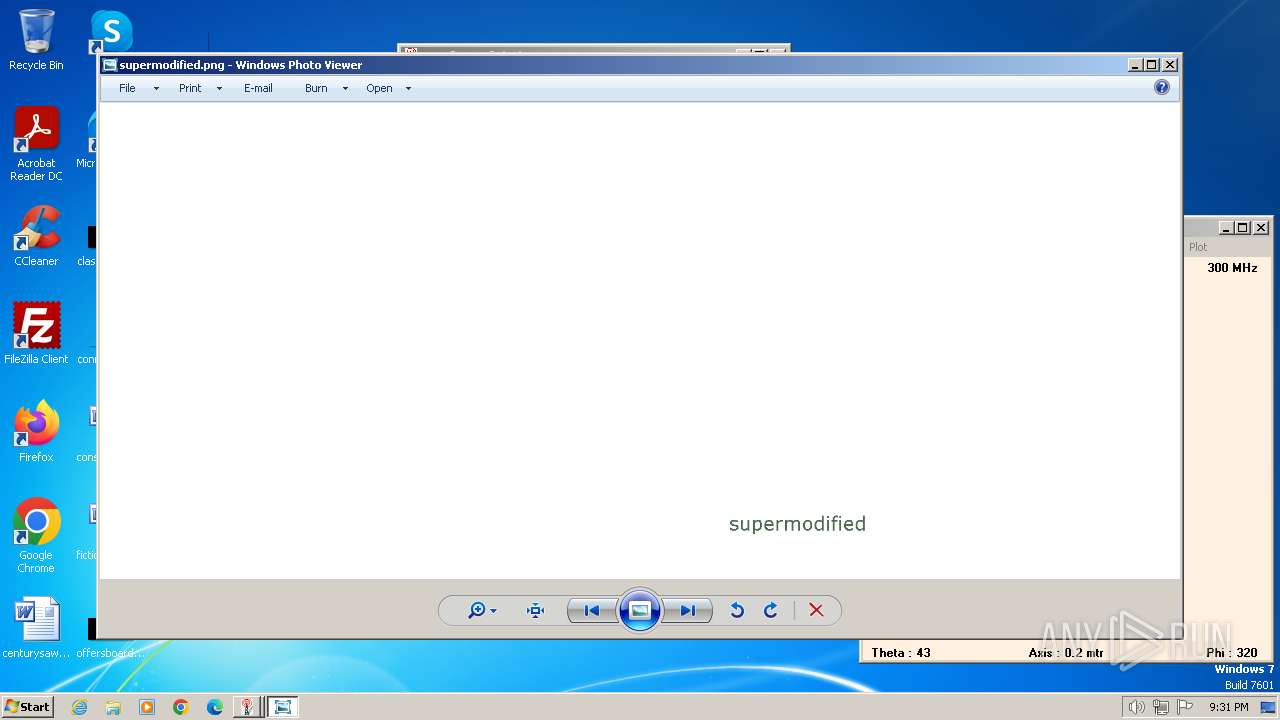Start the slide show with center button

[x=640, y=610]
